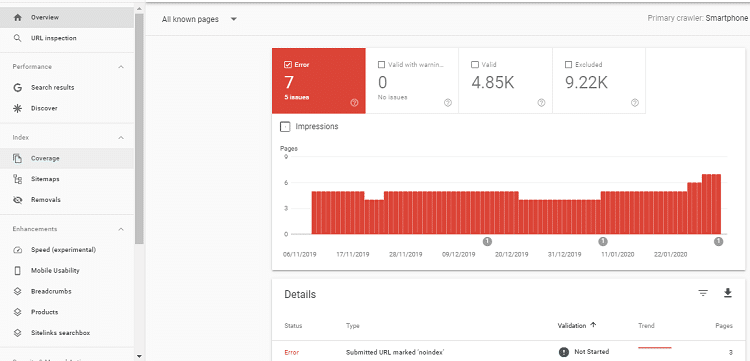
Task: Open the Discover report
Action: click(x=67, y=109)
